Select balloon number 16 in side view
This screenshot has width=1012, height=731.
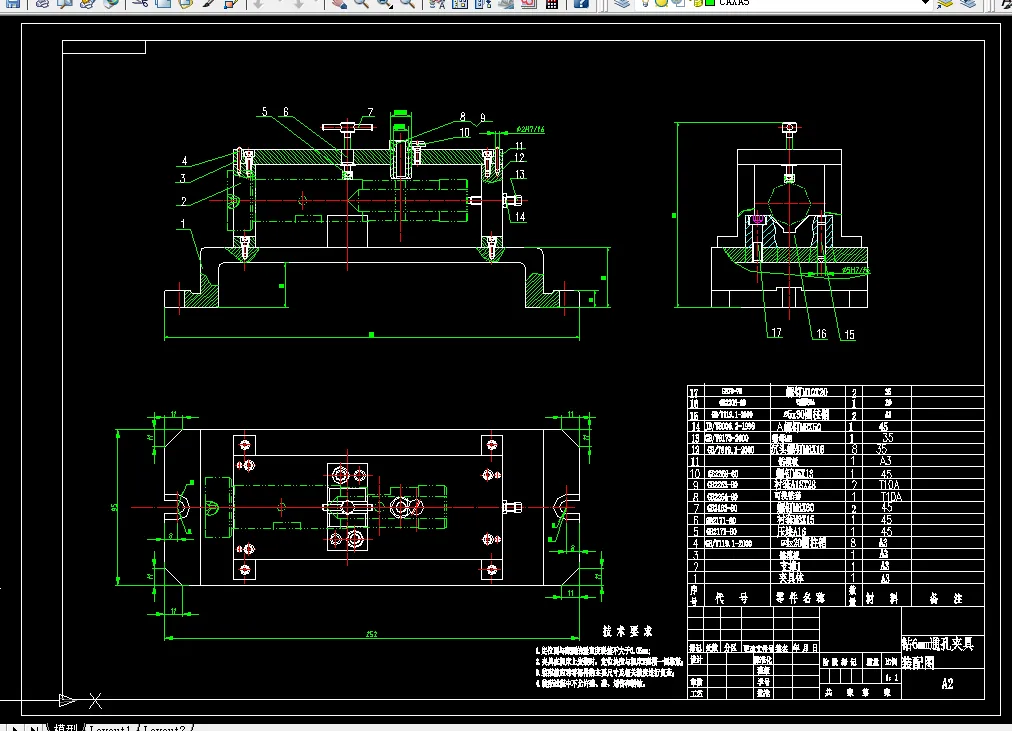pos(821,334)
